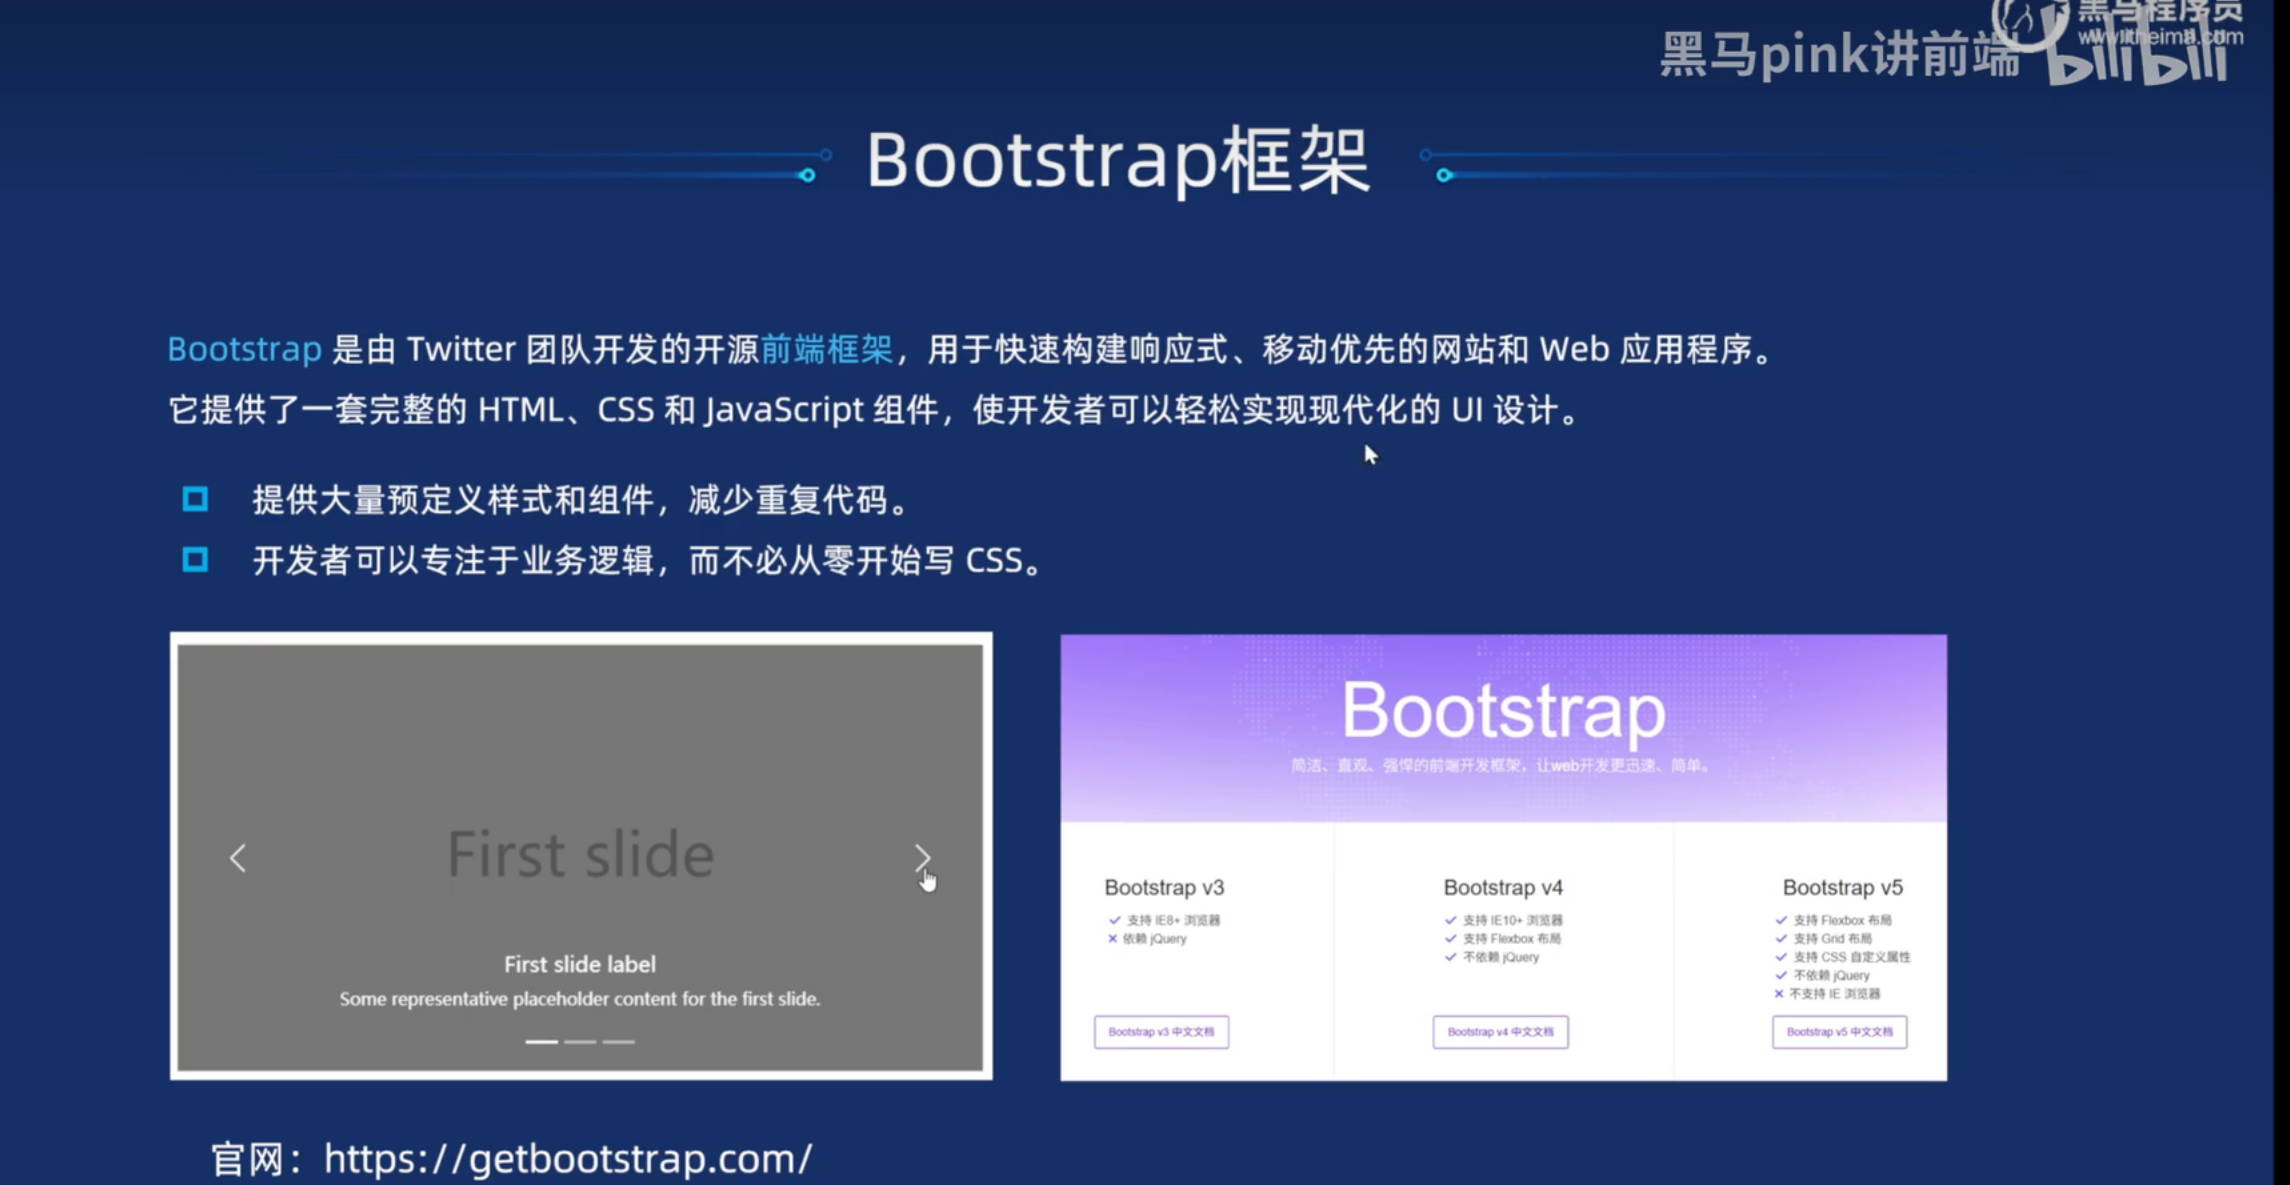
Task: Click the previous-slide left chevron in the carousel
Action: 238,857
